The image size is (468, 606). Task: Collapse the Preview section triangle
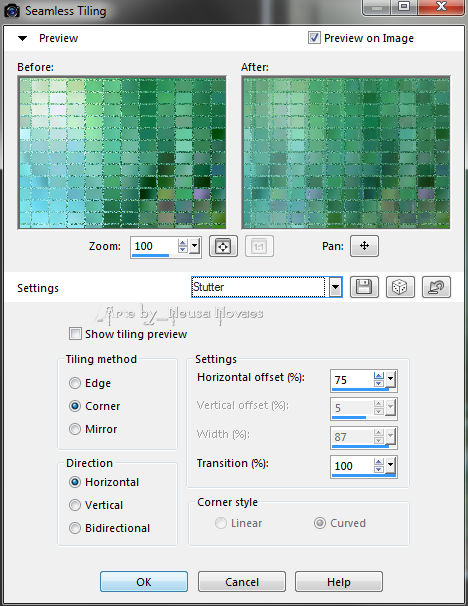pyautogui.click(x=22, y=38)
